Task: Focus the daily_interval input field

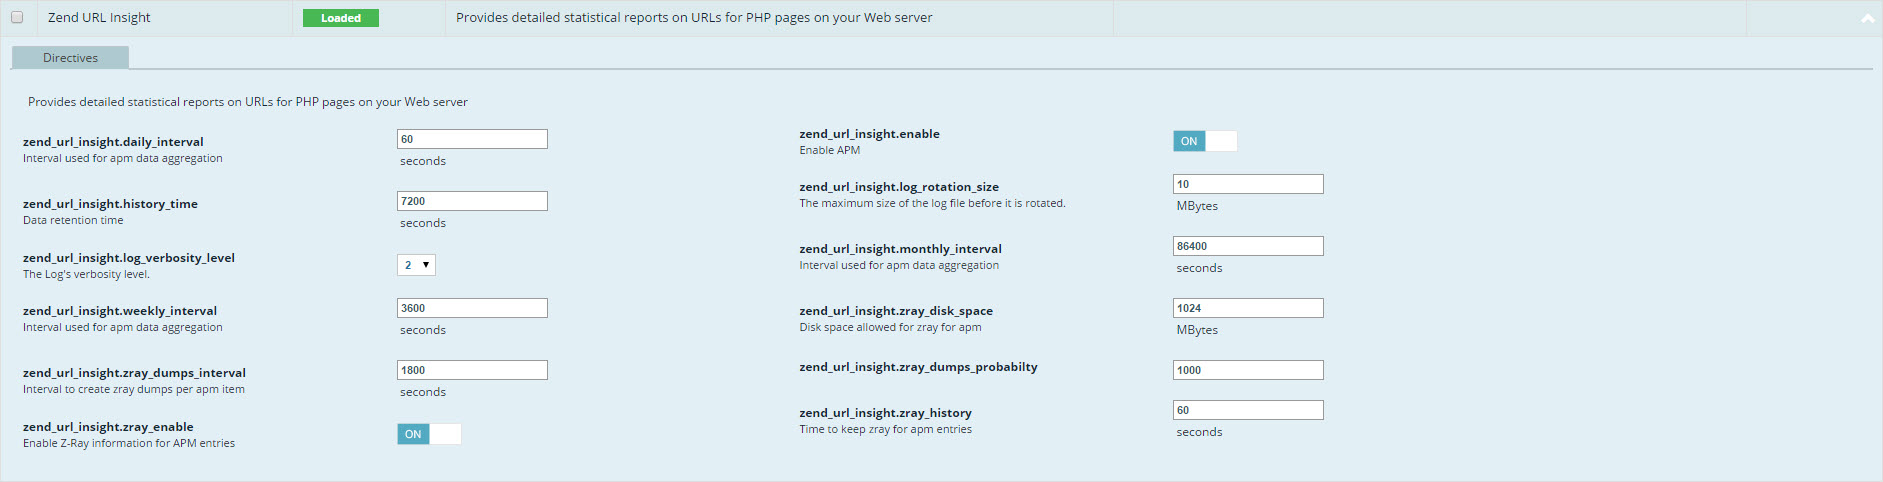Action: click(472, 139)
